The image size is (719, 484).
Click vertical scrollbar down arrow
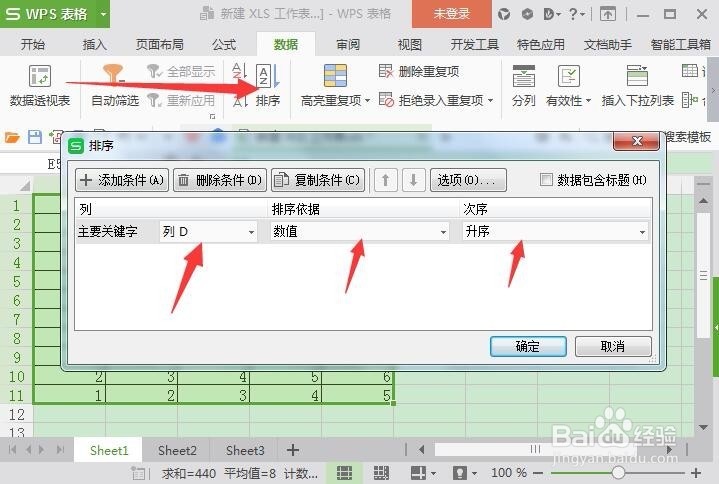(703, 427)
